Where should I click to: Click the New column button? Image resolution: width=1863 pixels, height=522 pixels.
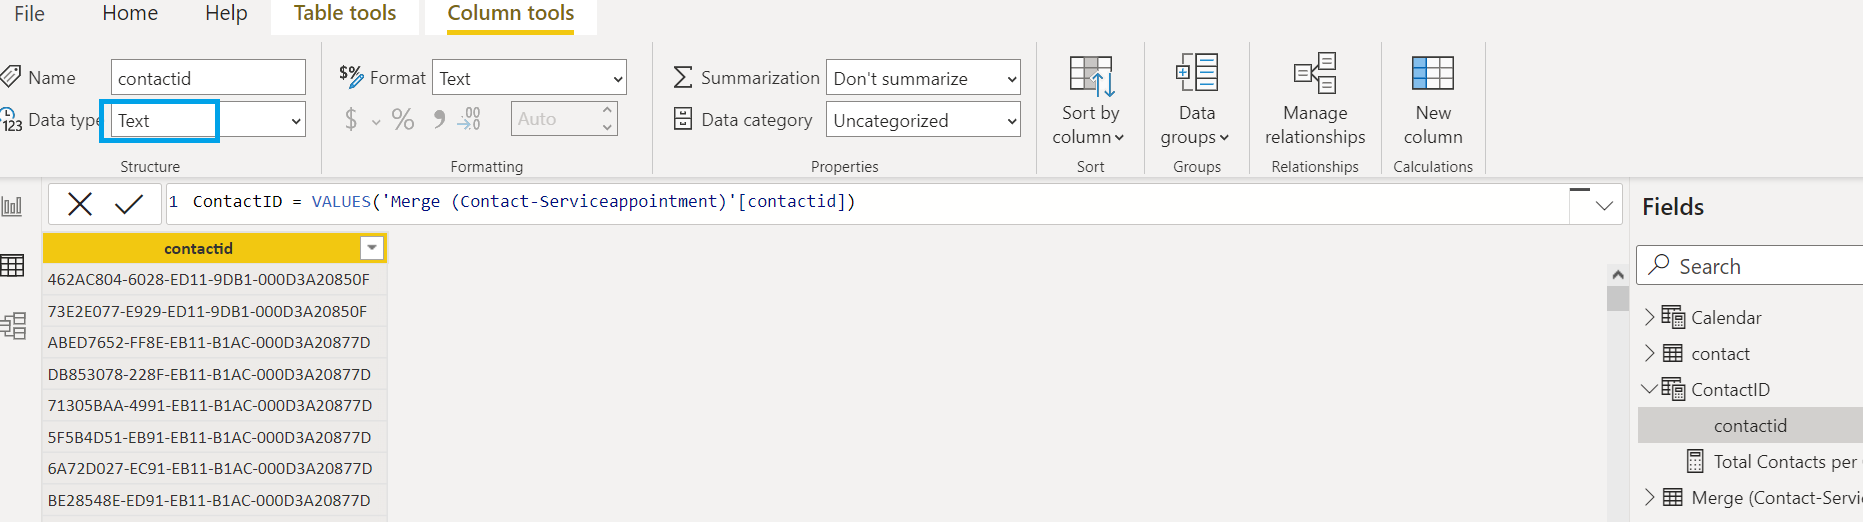tap(1433, 99)
